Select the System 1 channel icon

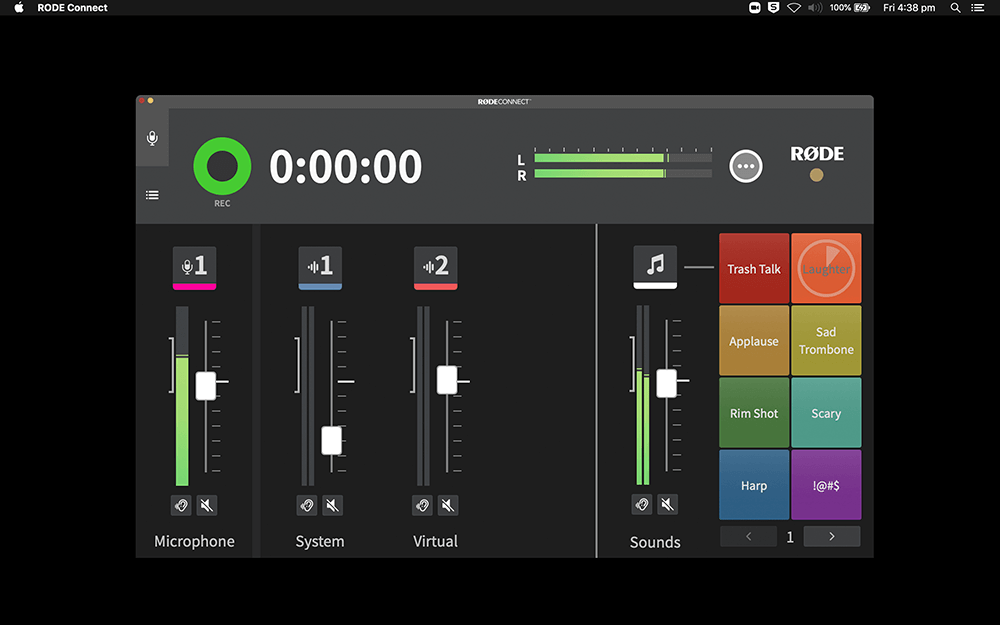click(320, 268)
